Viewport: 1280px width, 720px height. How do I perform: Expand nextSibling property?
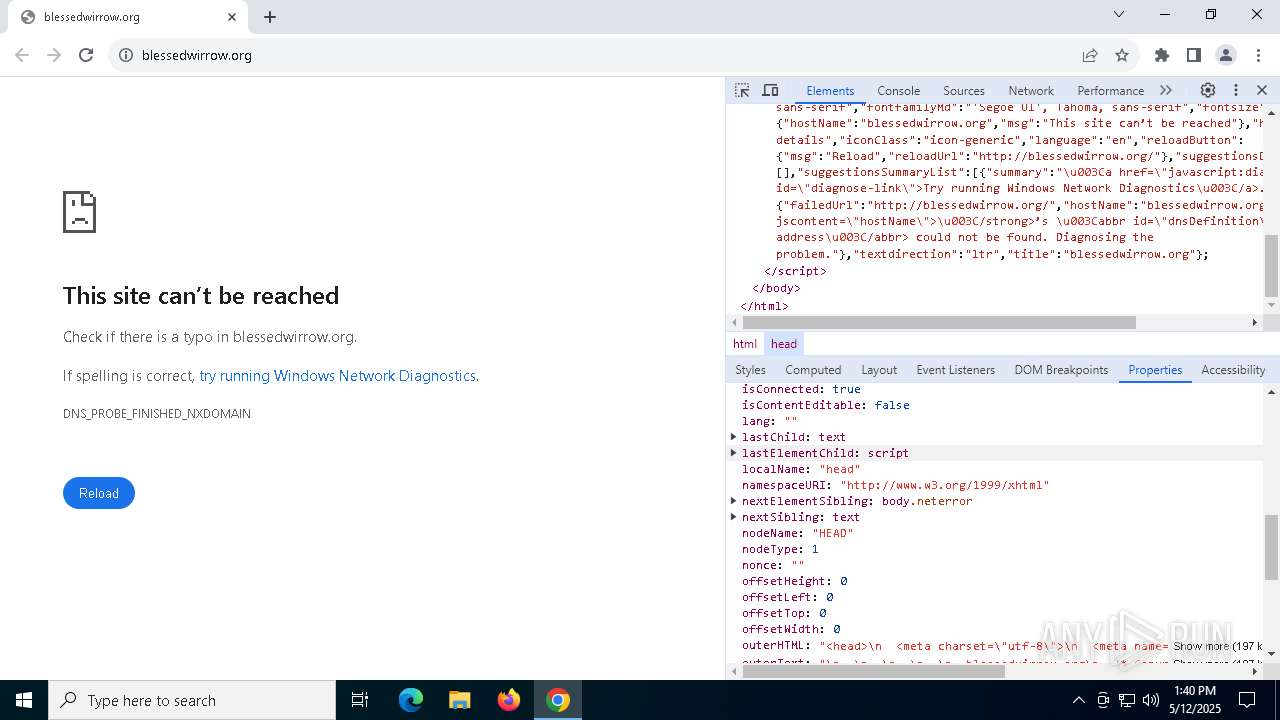pyautogui.click(x=733, y=517)
